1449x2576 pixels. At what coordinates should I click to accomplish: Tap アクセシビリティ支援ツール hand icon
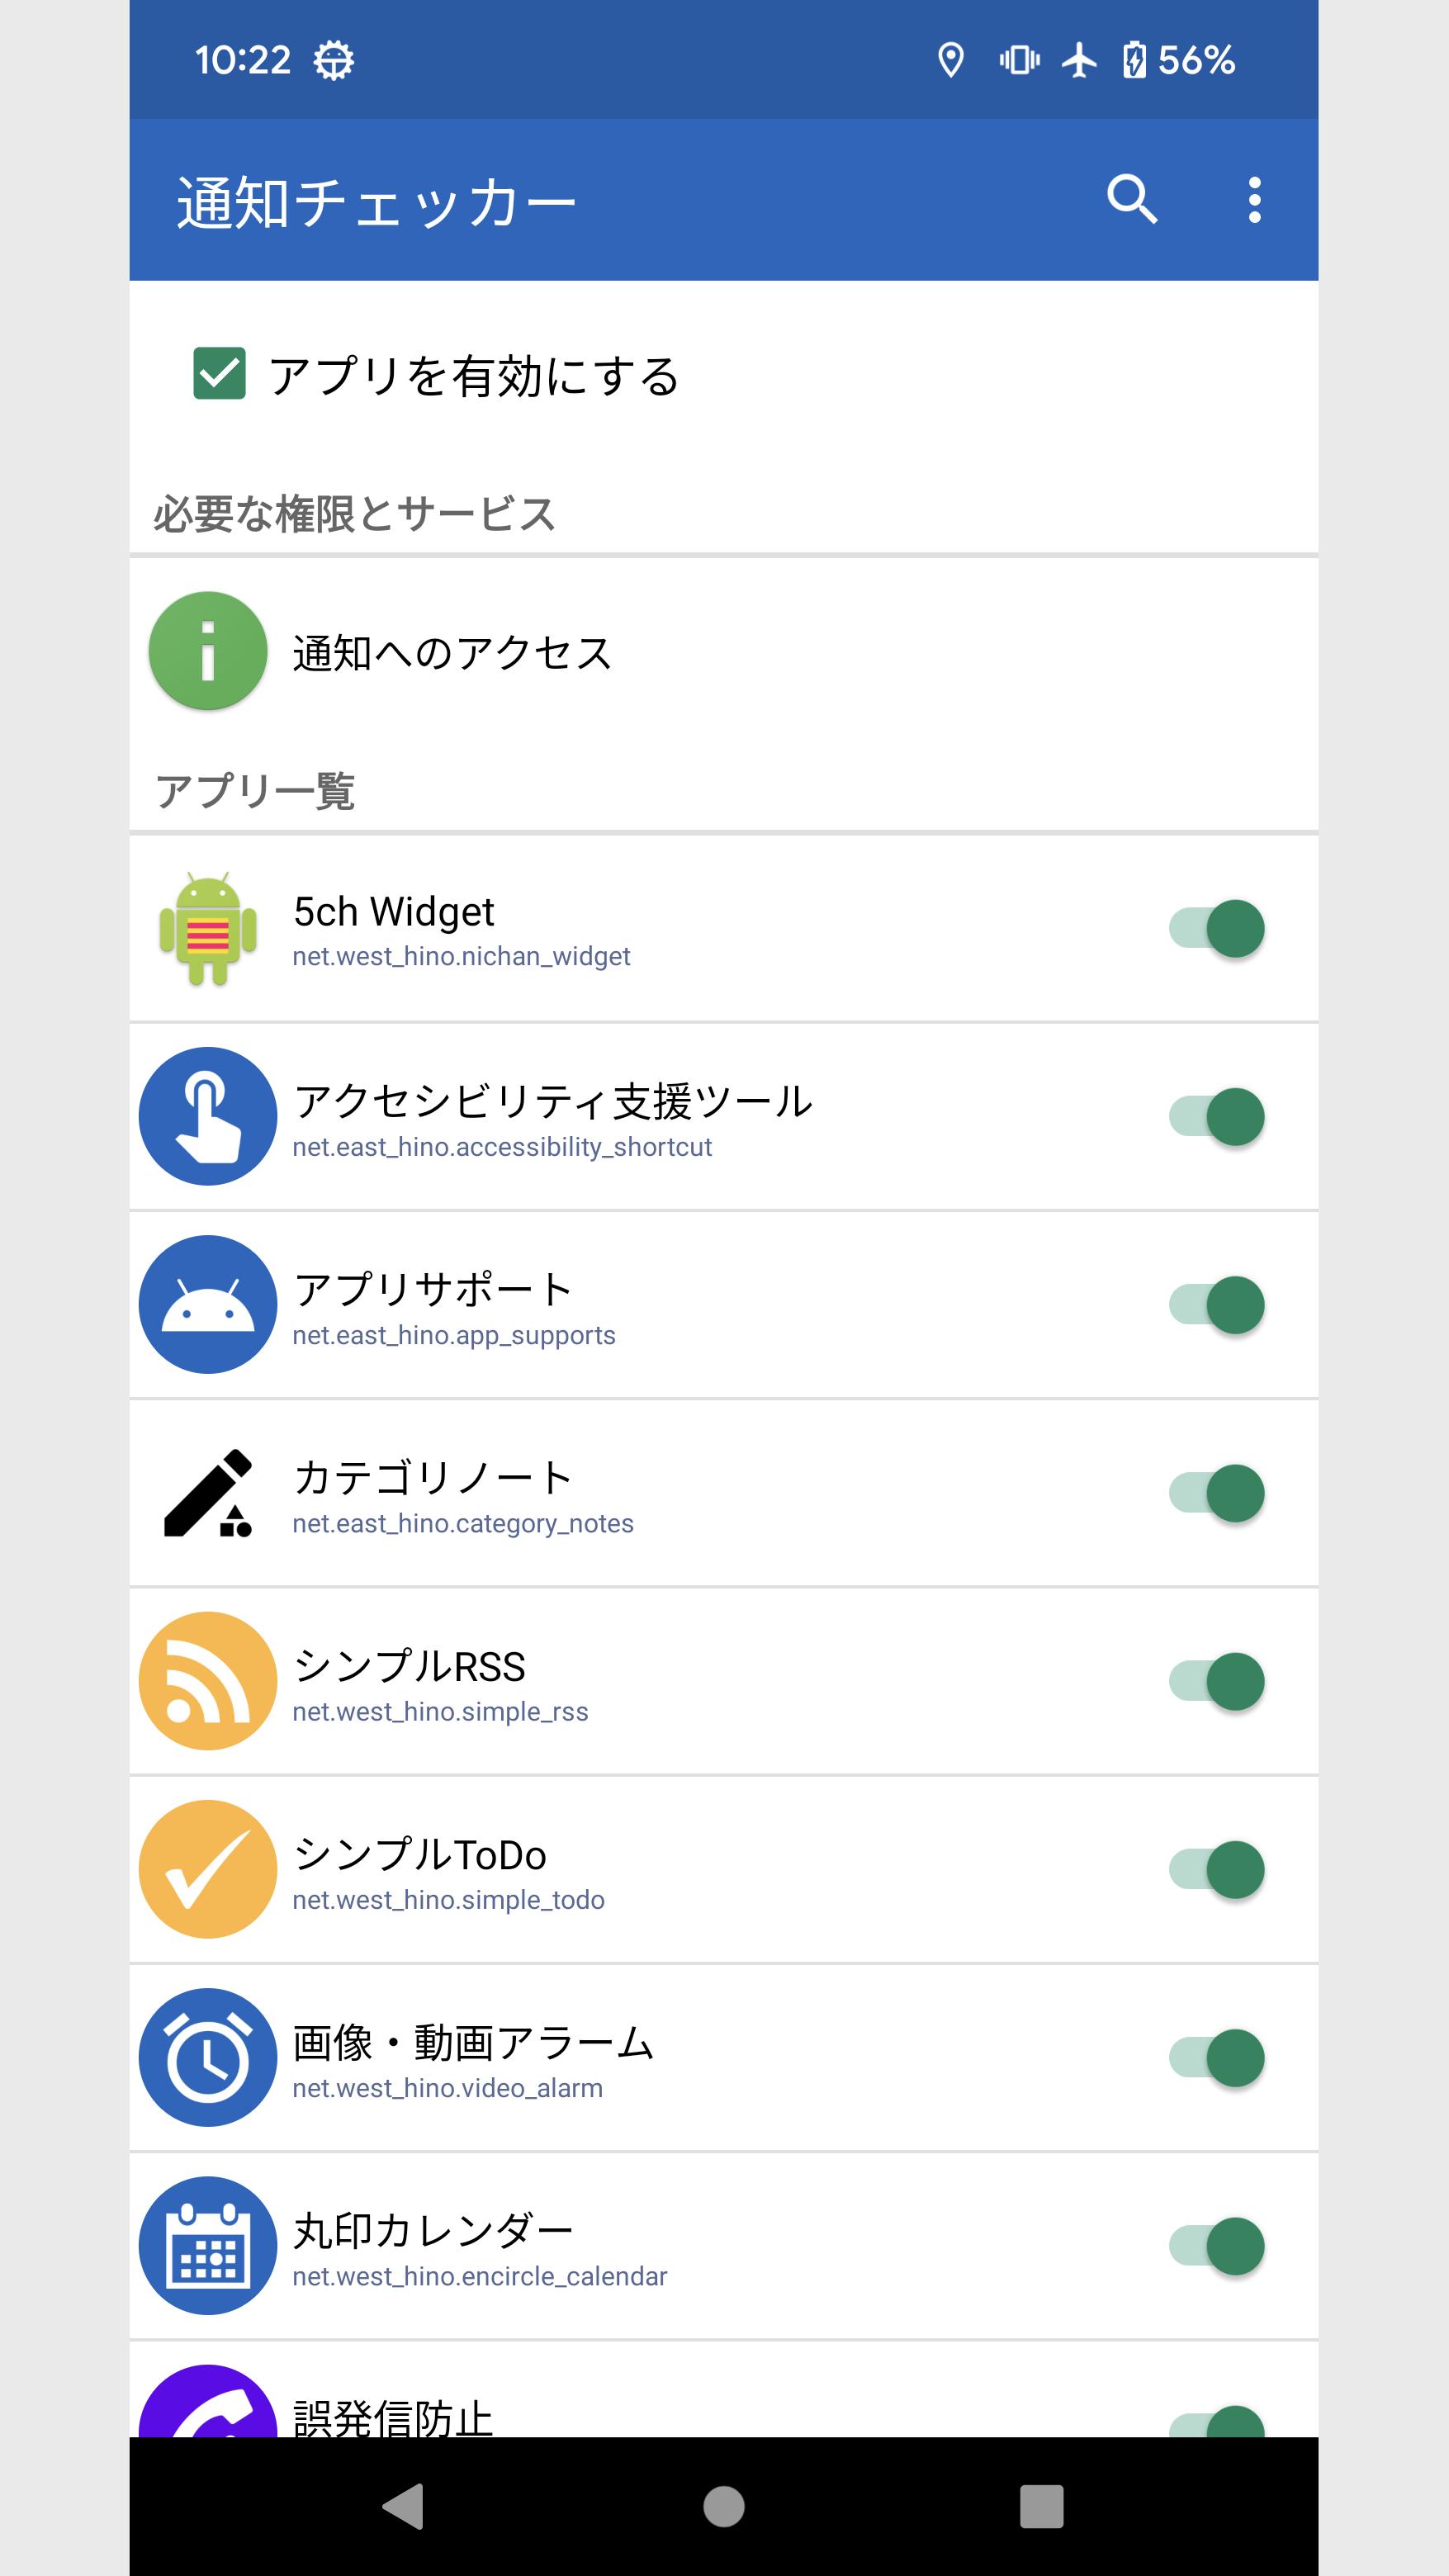208,1116
